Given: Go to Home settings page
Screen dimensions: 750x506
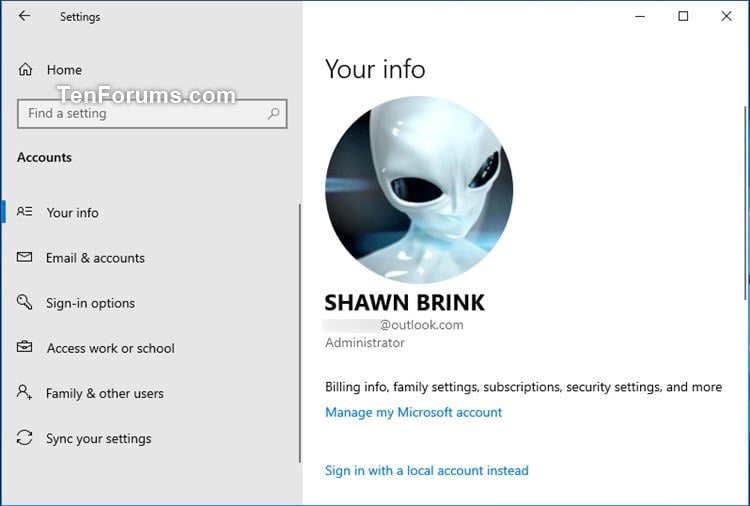Looking at the screenshot, I should click(x=64, y=70).
